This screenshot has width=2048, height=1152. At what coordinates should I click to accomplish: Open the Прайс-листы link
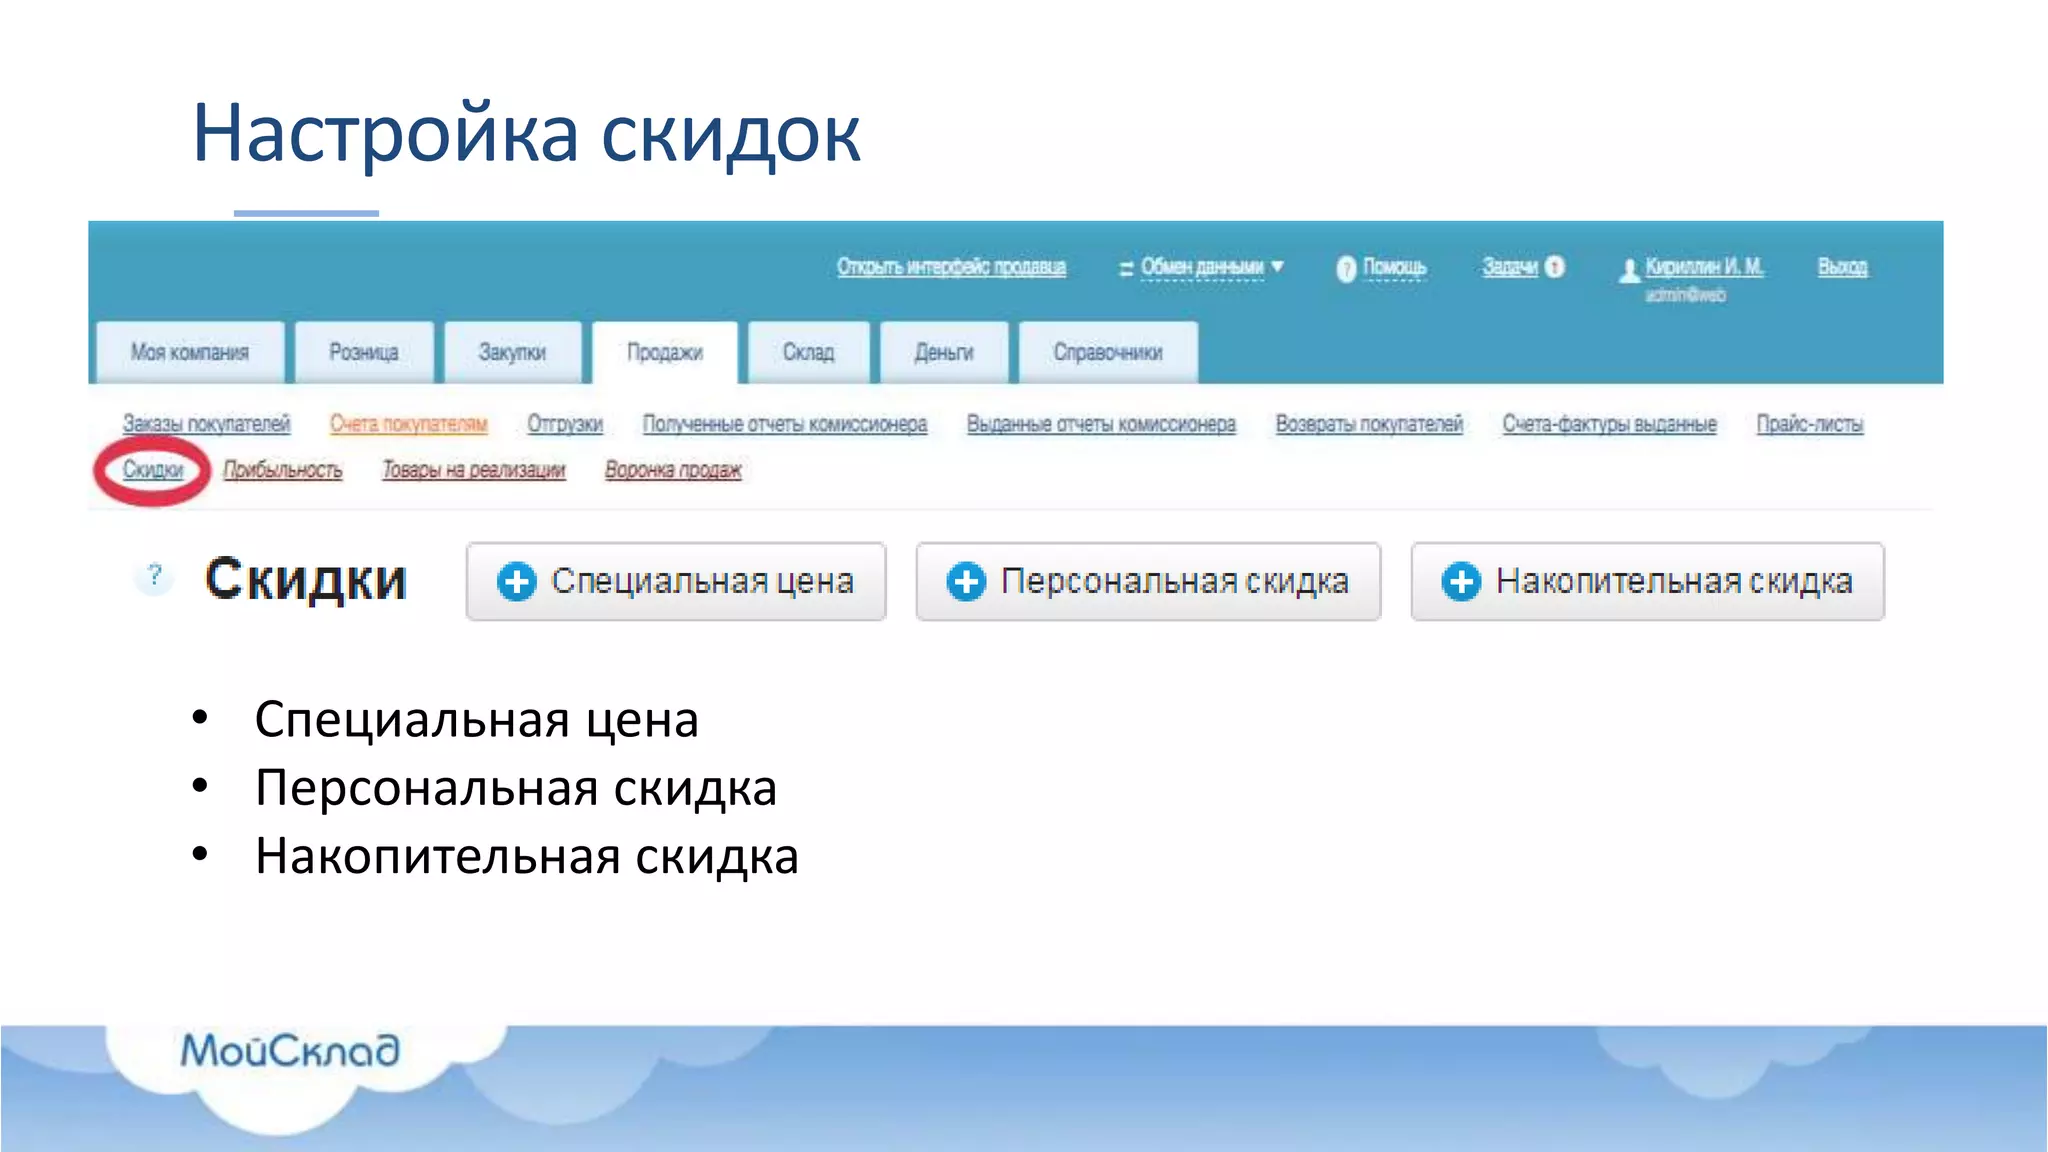click(1810, 424)
